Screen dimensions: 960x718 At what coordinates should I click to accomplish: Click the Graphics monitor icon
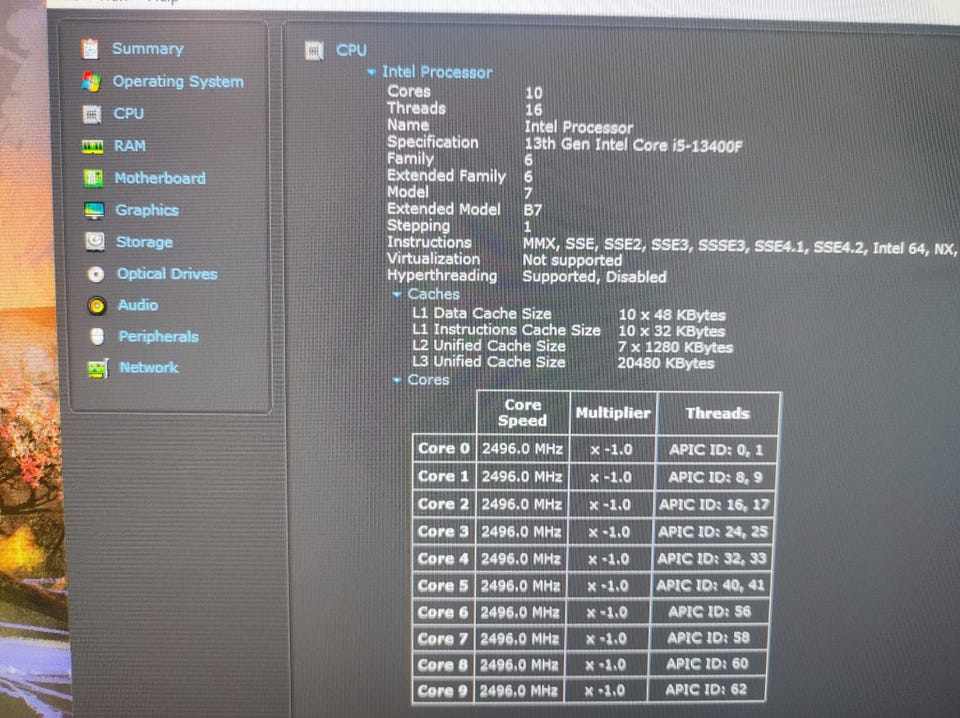[x=94, y=210]
